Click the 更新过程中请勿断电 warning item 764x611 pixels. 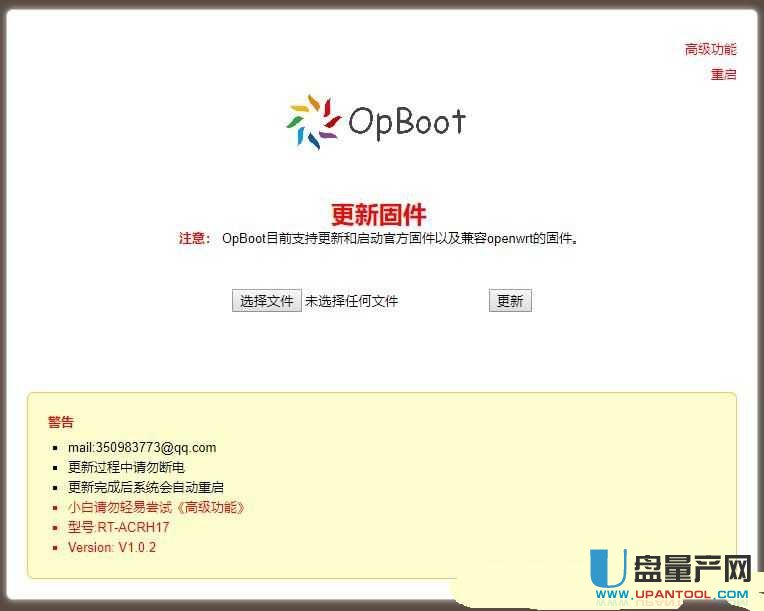pos(126,467)
